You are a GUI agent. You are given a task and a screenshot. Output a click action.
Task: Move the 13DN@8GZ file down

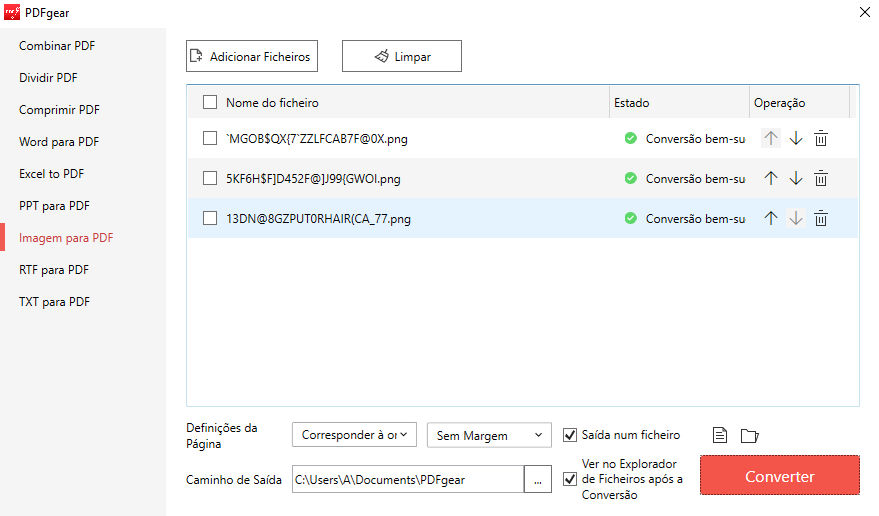click(x=795, y=218)
